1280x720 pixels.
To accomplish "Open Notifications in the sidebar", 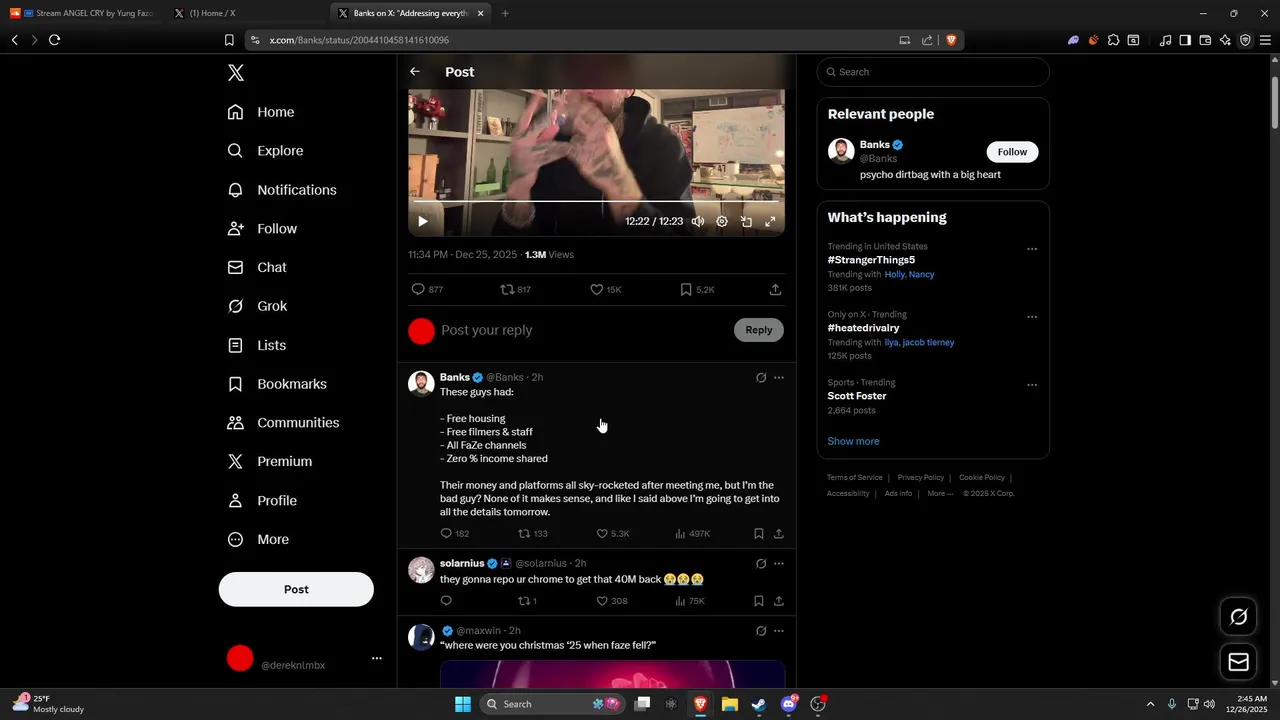I will [282, 190].
